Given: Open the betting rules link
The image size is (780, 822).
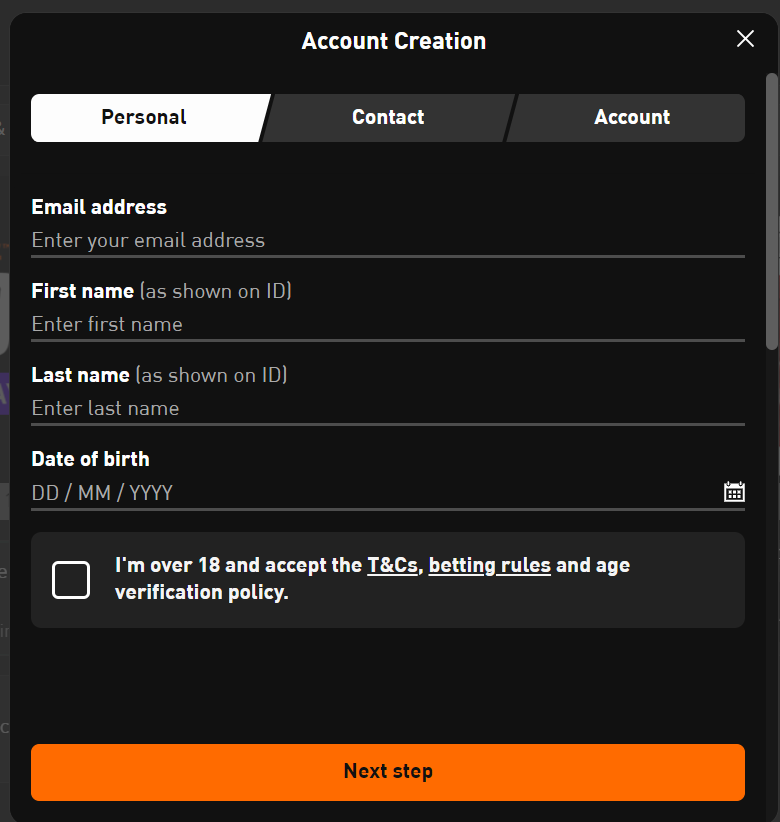Looking at the screenshot, I should pyautogui.click(x=490, y=565).
